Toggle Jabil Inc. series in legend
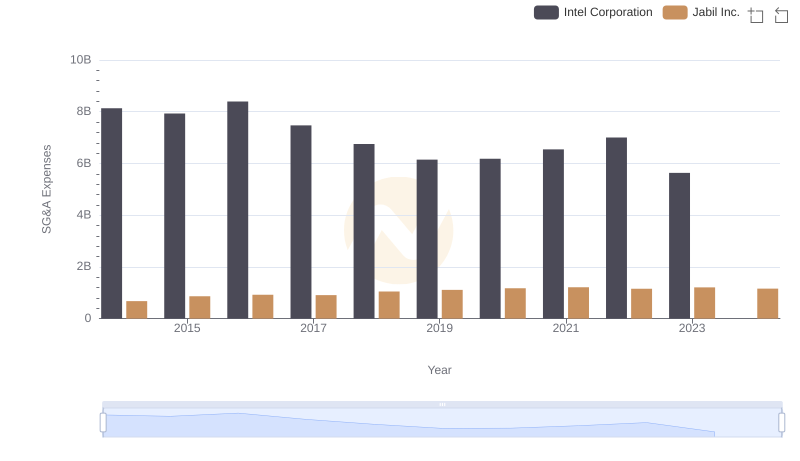Viewport: 800px width, 461px height. tap(701, 12)
